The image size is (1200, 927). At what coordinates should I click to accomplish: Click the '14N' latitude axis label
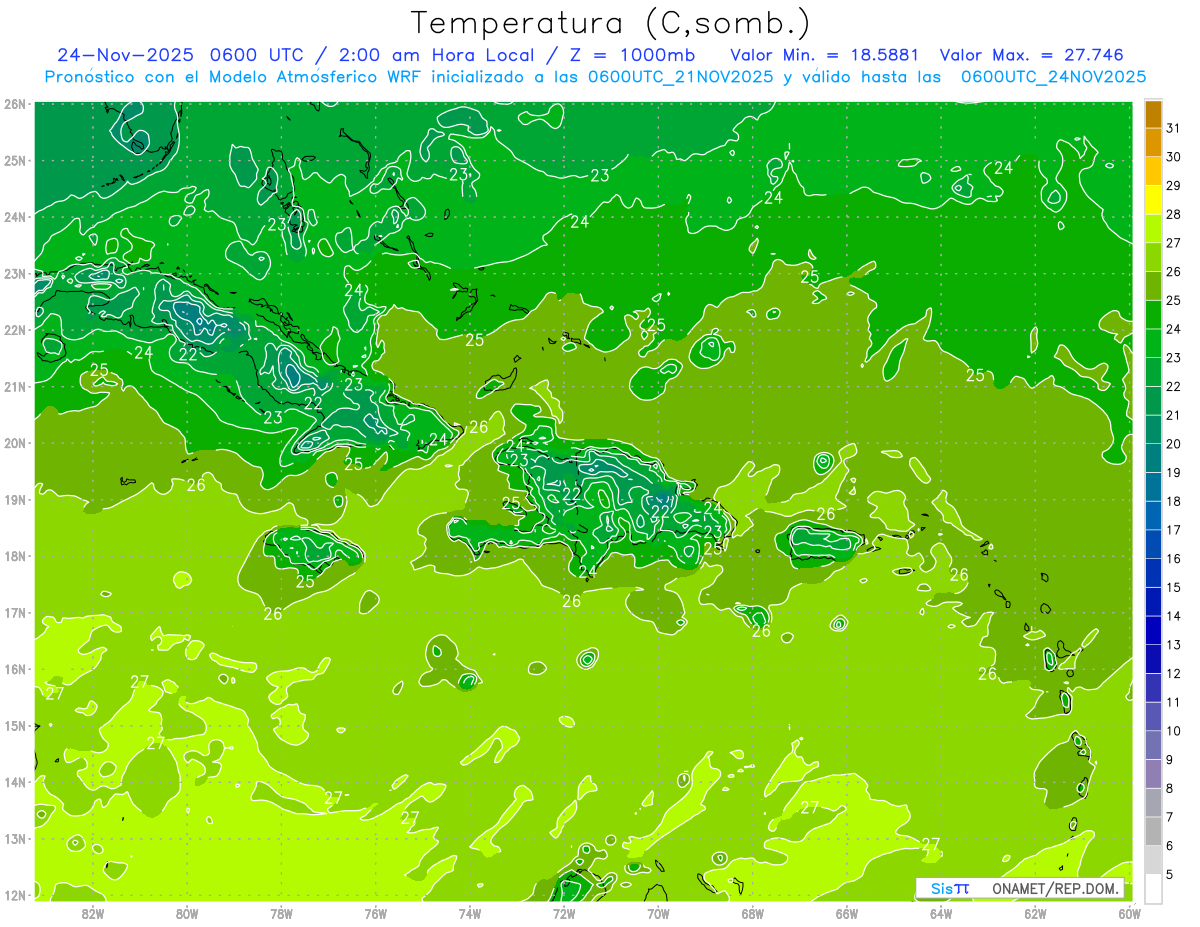(x=15, y=782)
